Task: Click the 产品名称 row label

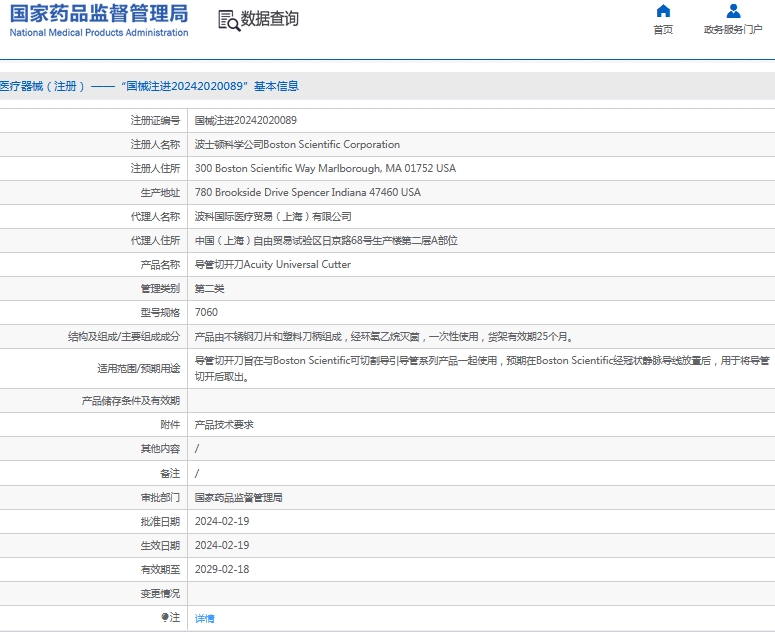Action: click(160, 264)
